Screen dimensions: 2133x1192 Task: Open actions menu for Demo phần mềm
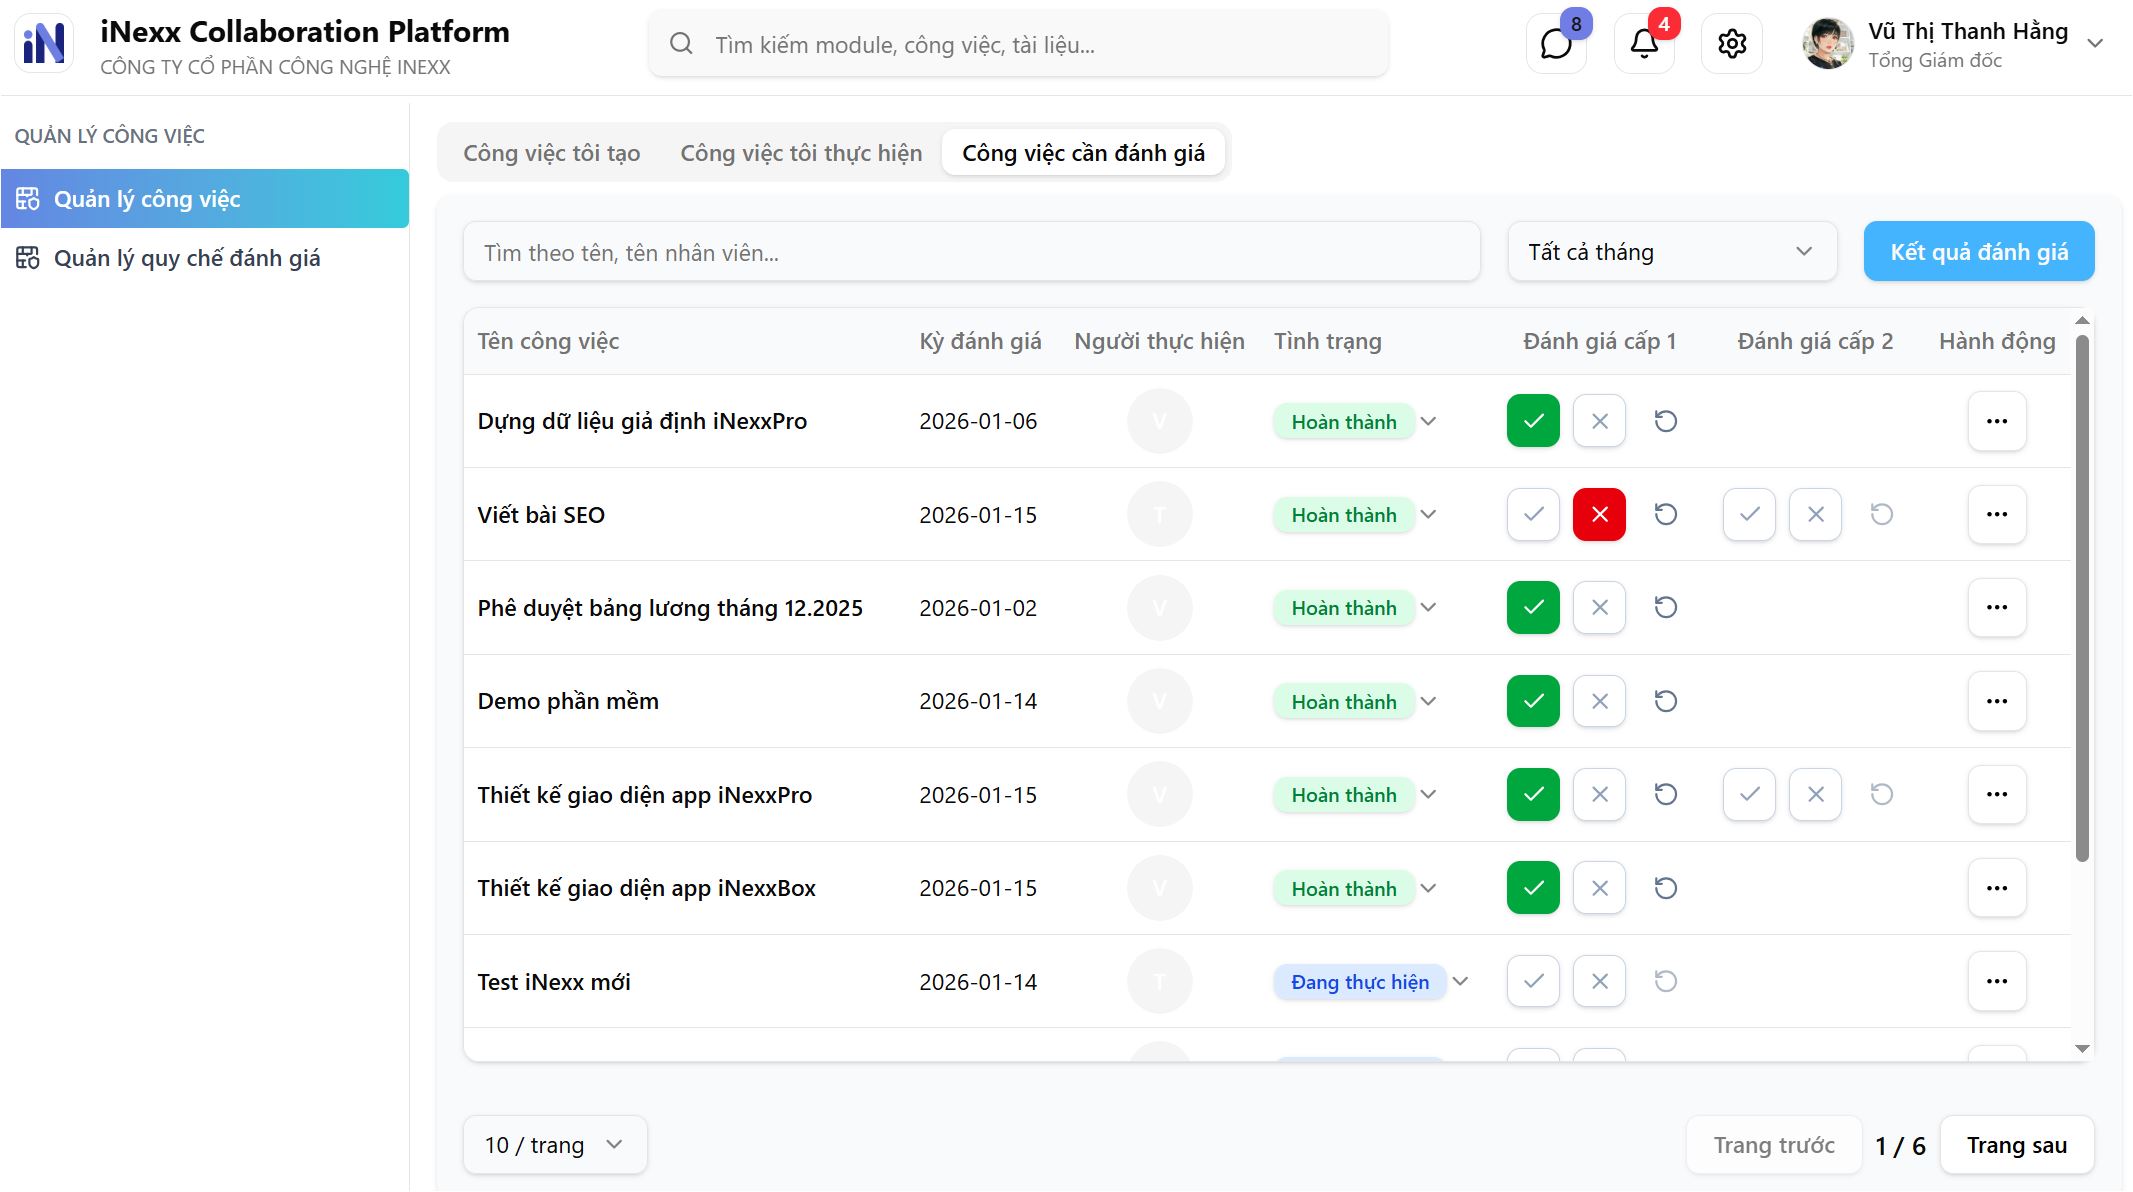[x=1996, y=701]
